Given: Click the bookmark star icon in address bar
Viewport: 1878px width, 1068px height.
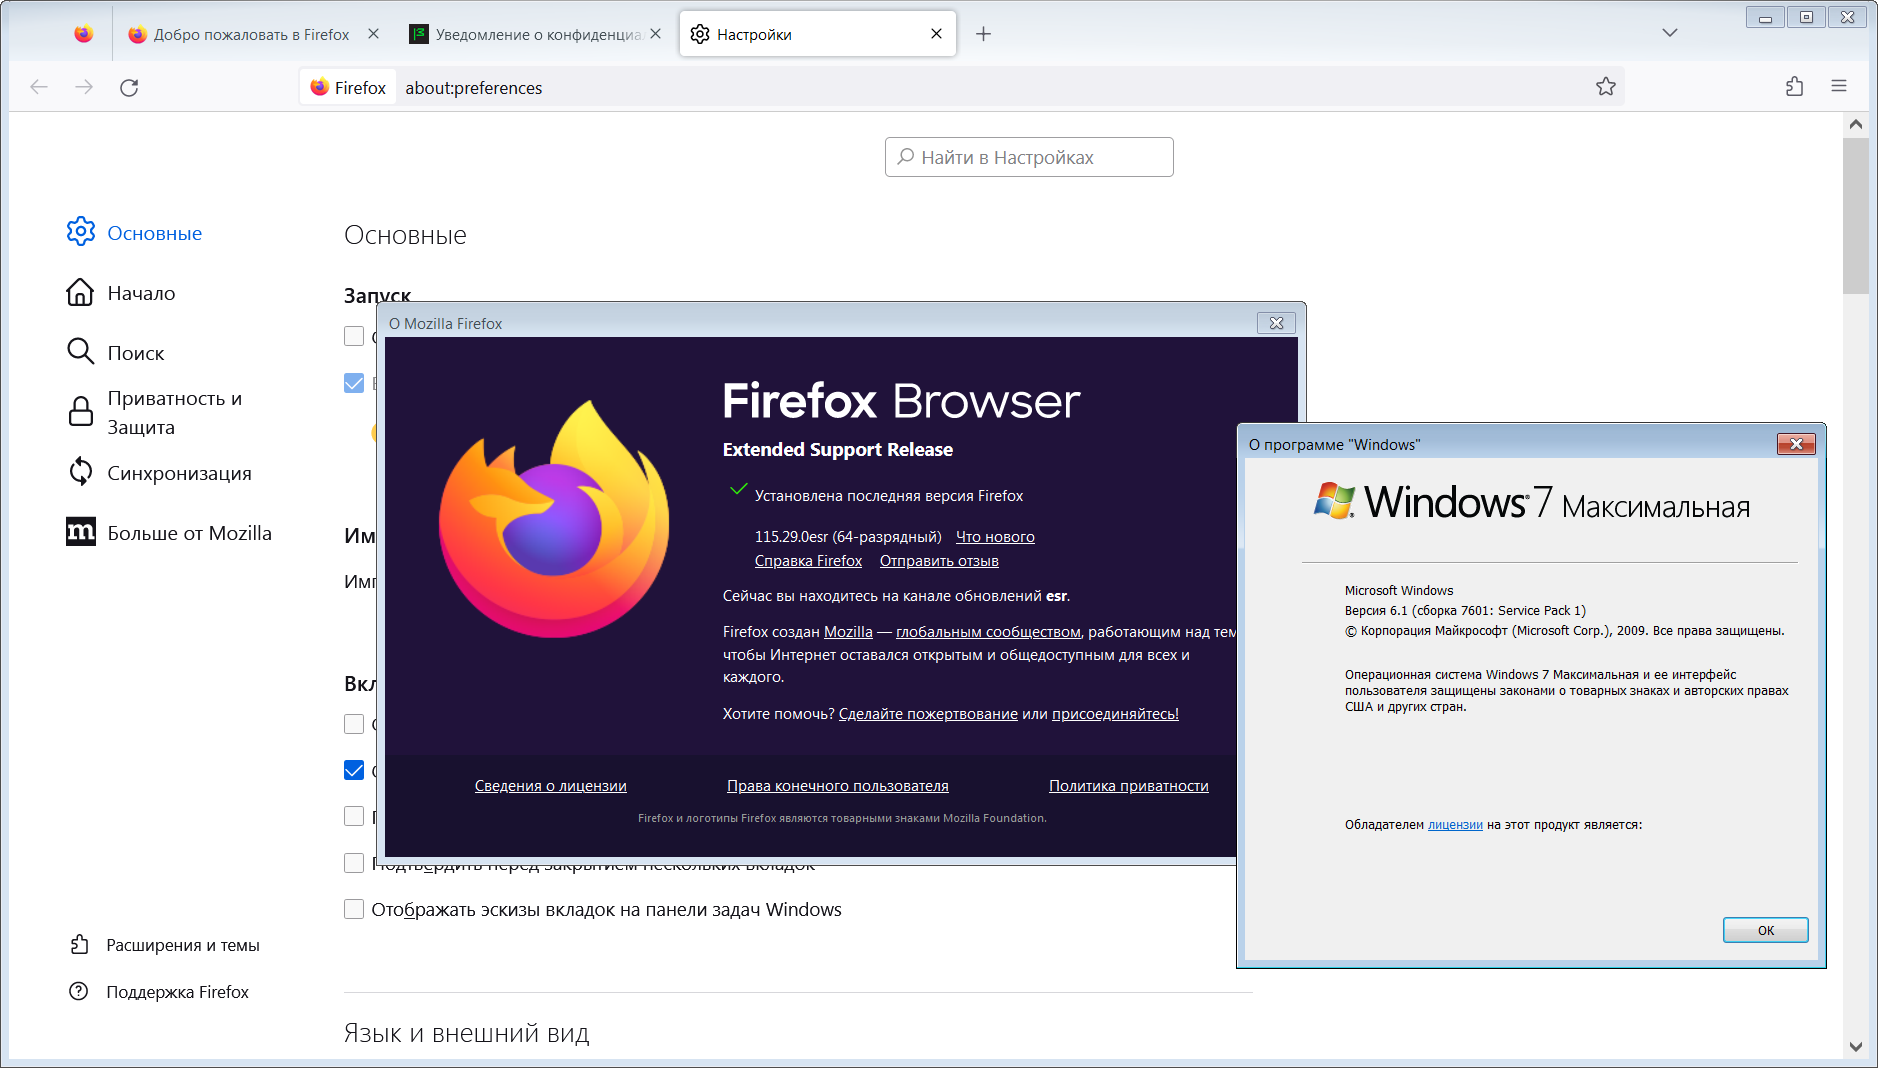Looking at the screenshot, I should (x=1605, y=87).
